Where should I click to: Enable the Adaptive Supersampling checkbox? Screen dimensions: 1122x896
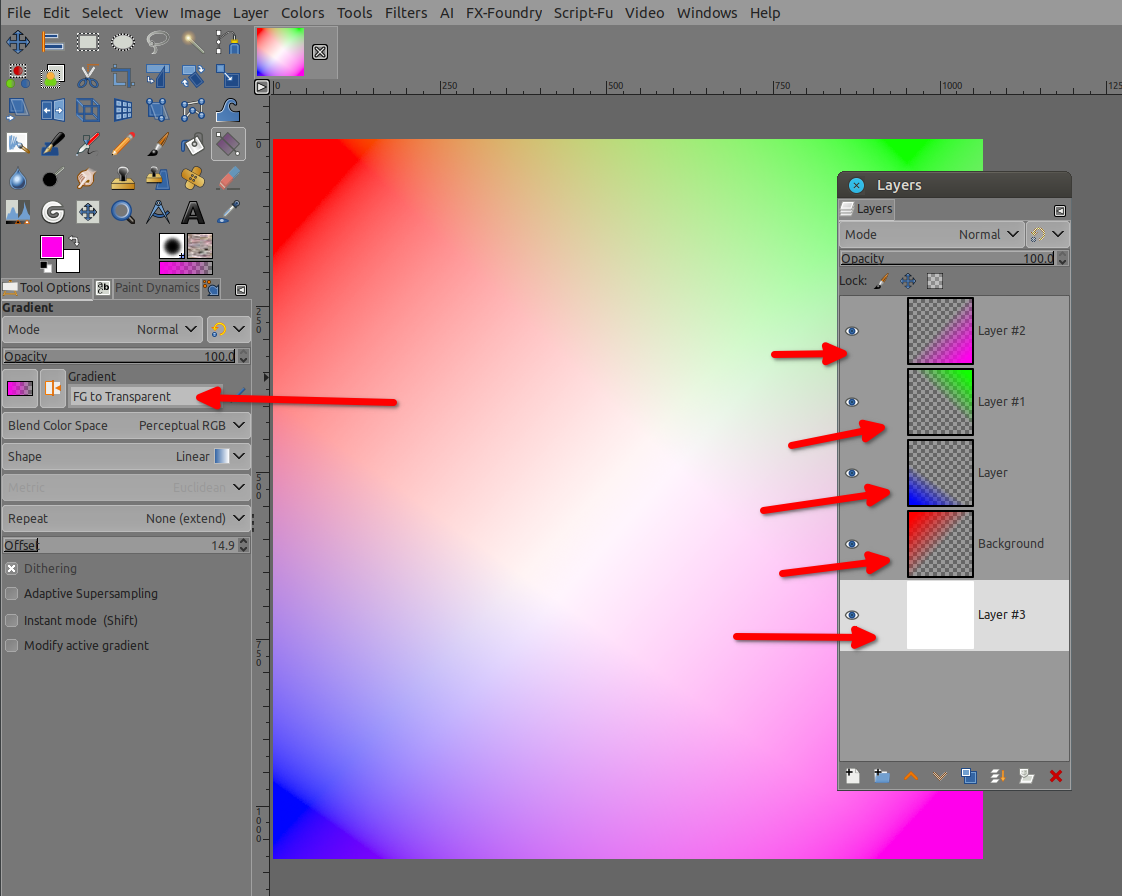tap(12, 594)
